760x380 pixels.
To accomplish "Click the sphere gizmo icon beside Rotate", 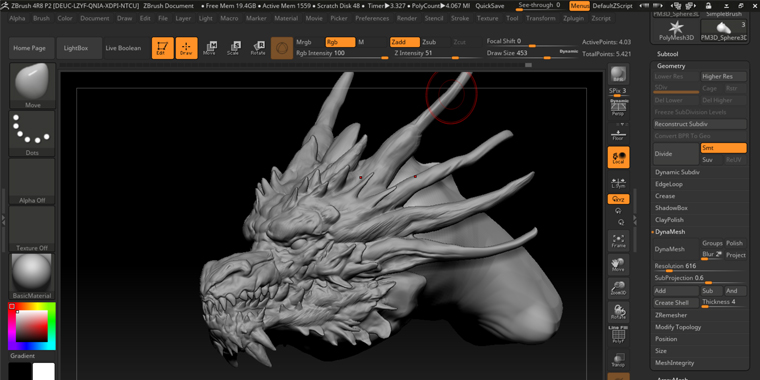I will coord(282,48).
